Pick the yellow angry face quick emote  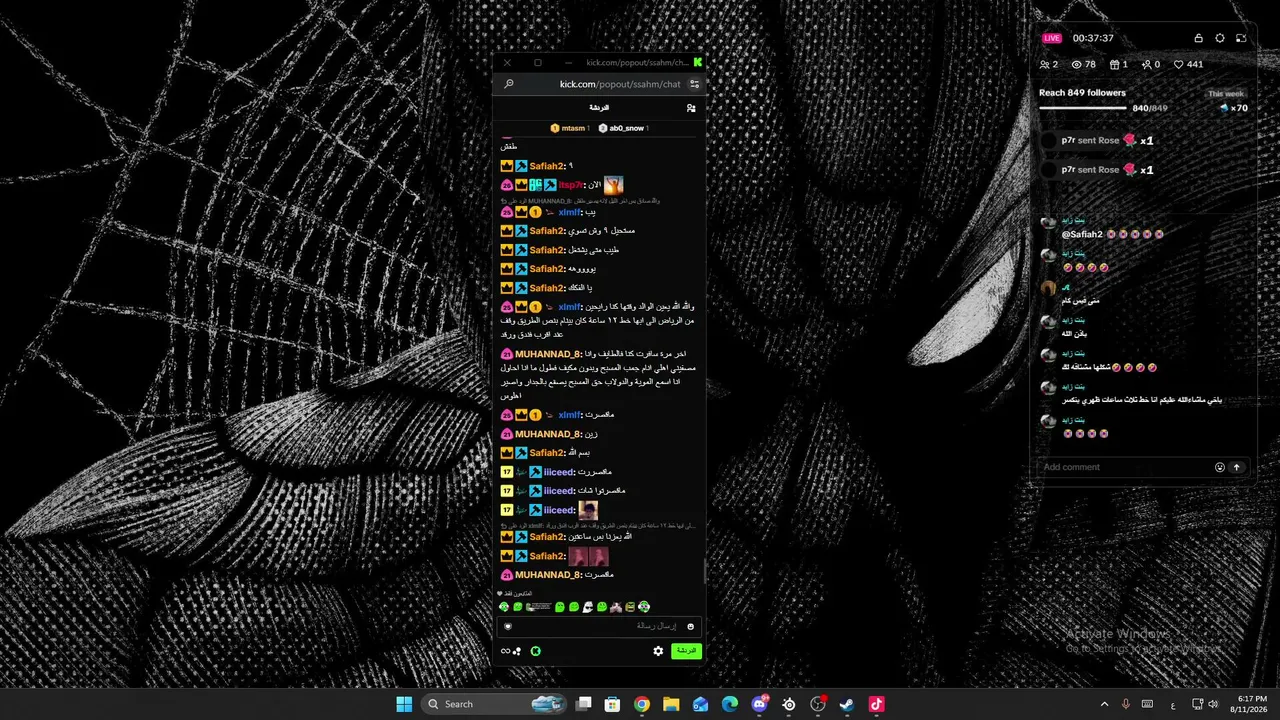tap(630, 607)
